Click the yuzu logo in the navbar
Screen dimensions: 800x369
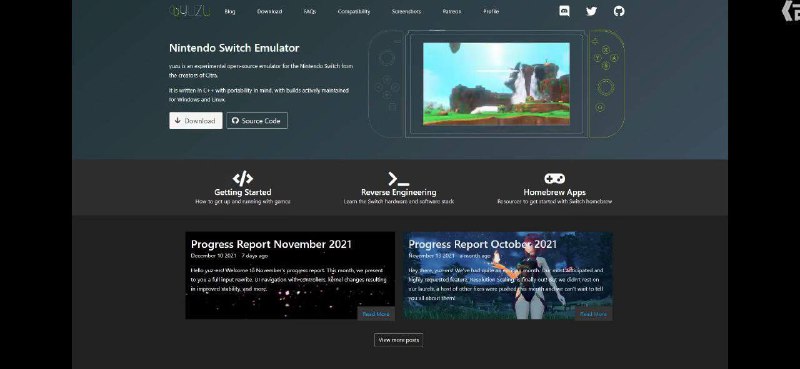coord(189,11)
